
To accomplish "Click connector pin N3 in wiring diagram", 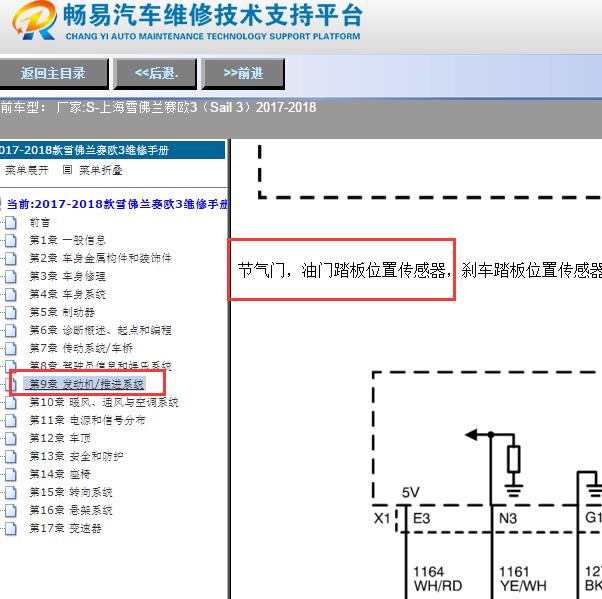I will click(x=508, y=518).
